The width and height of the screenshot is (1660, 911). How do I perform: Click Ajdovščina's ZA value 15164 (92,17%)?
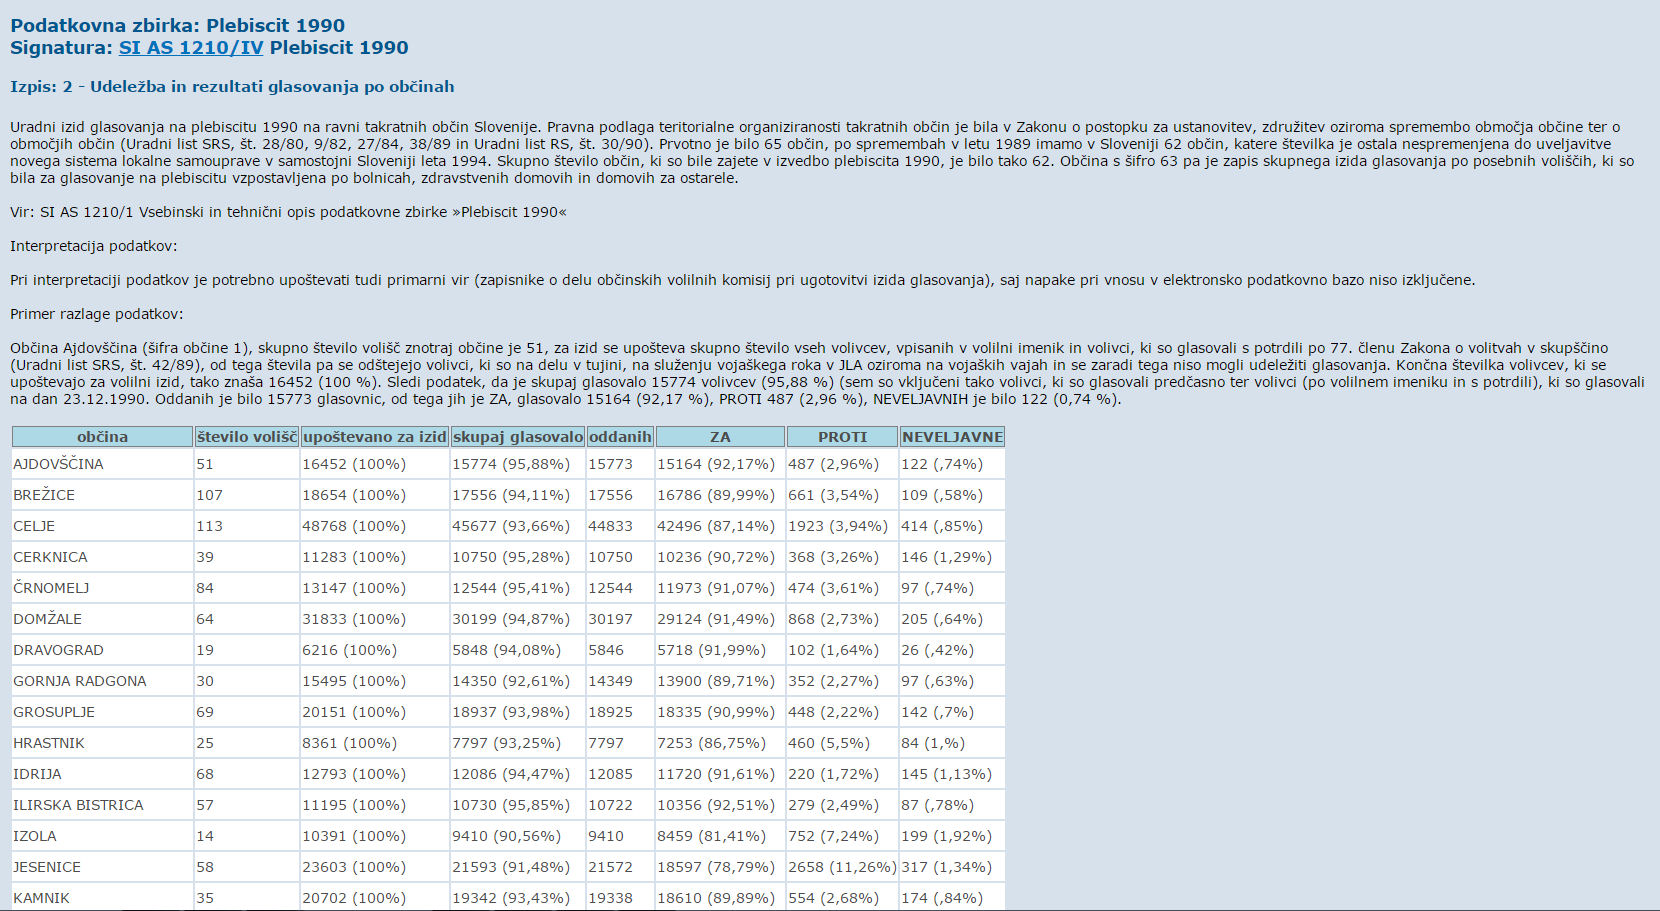[x=716, y=464]
